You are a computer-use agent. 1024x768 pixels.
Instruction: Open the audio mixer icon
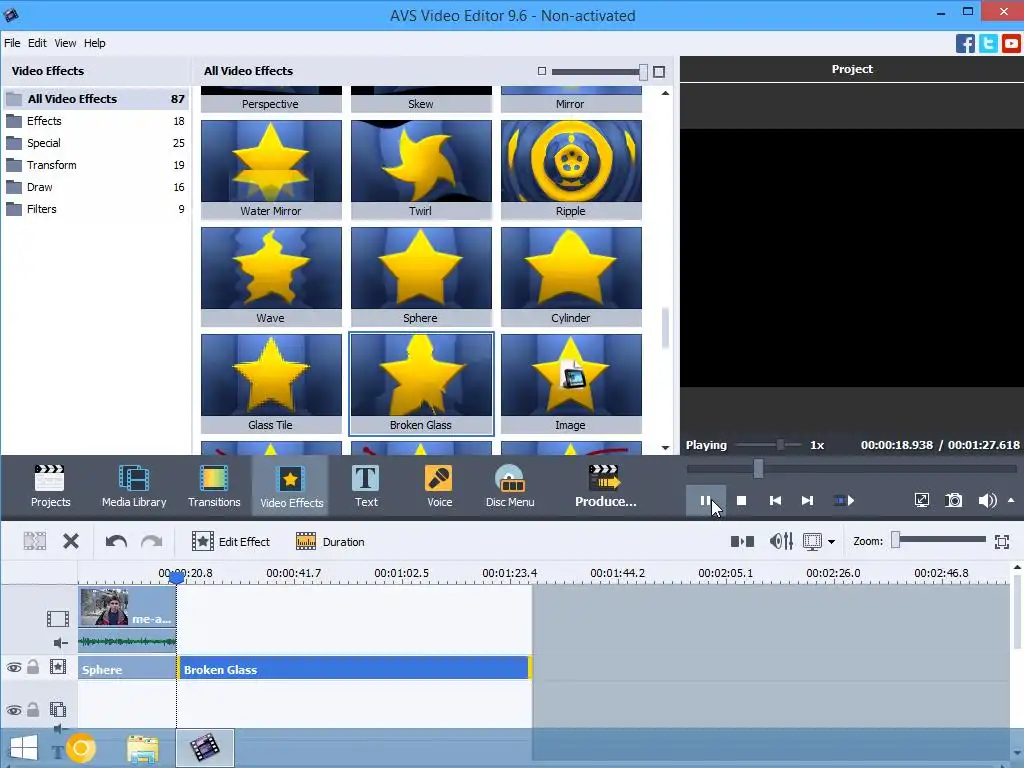781,541
